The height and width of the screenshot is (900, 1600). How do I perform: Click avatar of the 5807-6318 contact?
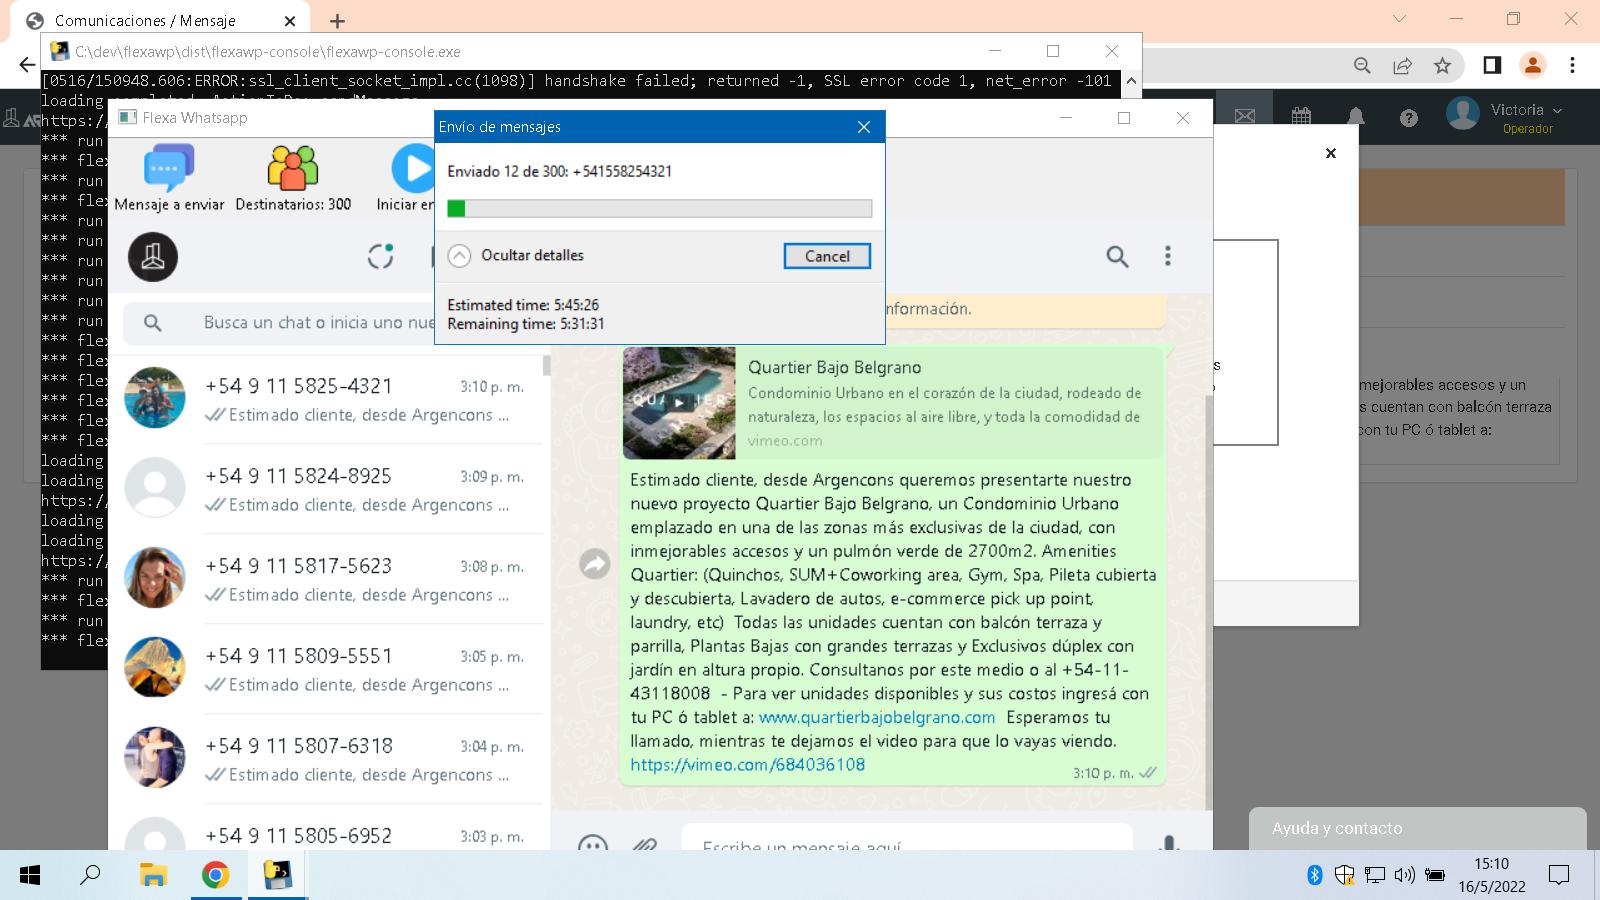[x=155, y=758]
